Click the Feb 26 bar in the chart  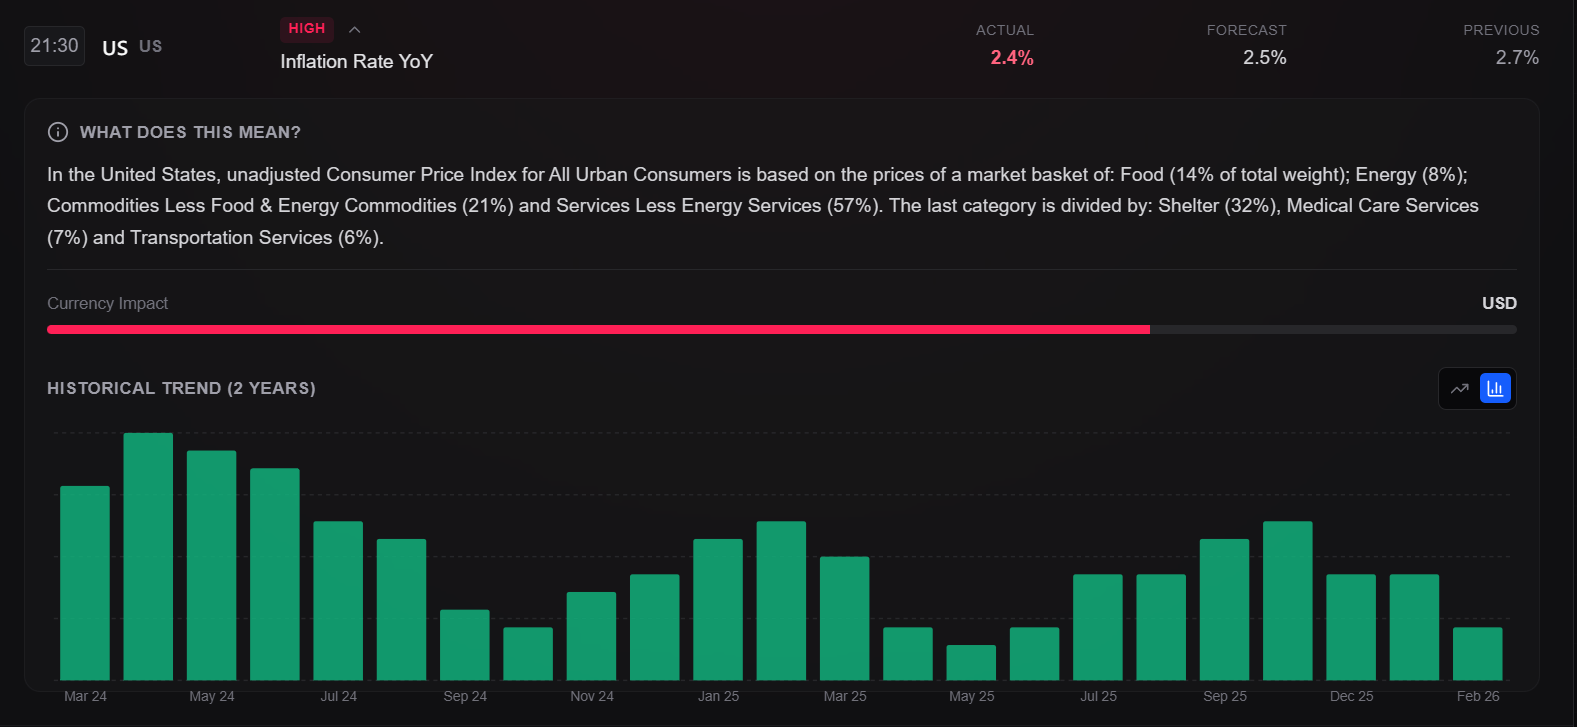pos(1477,654)
